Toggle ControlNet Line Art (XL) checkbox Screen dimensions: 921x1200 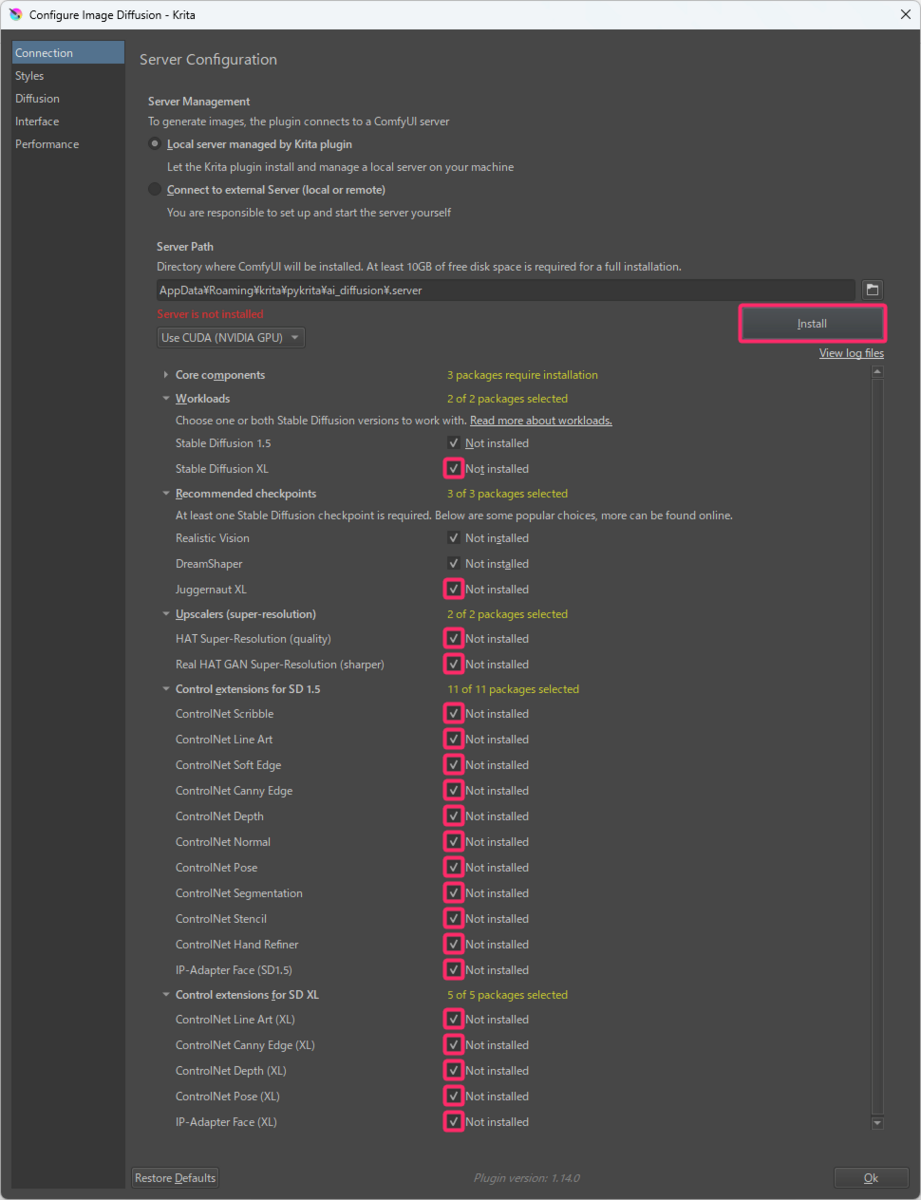click(454, 1020)
